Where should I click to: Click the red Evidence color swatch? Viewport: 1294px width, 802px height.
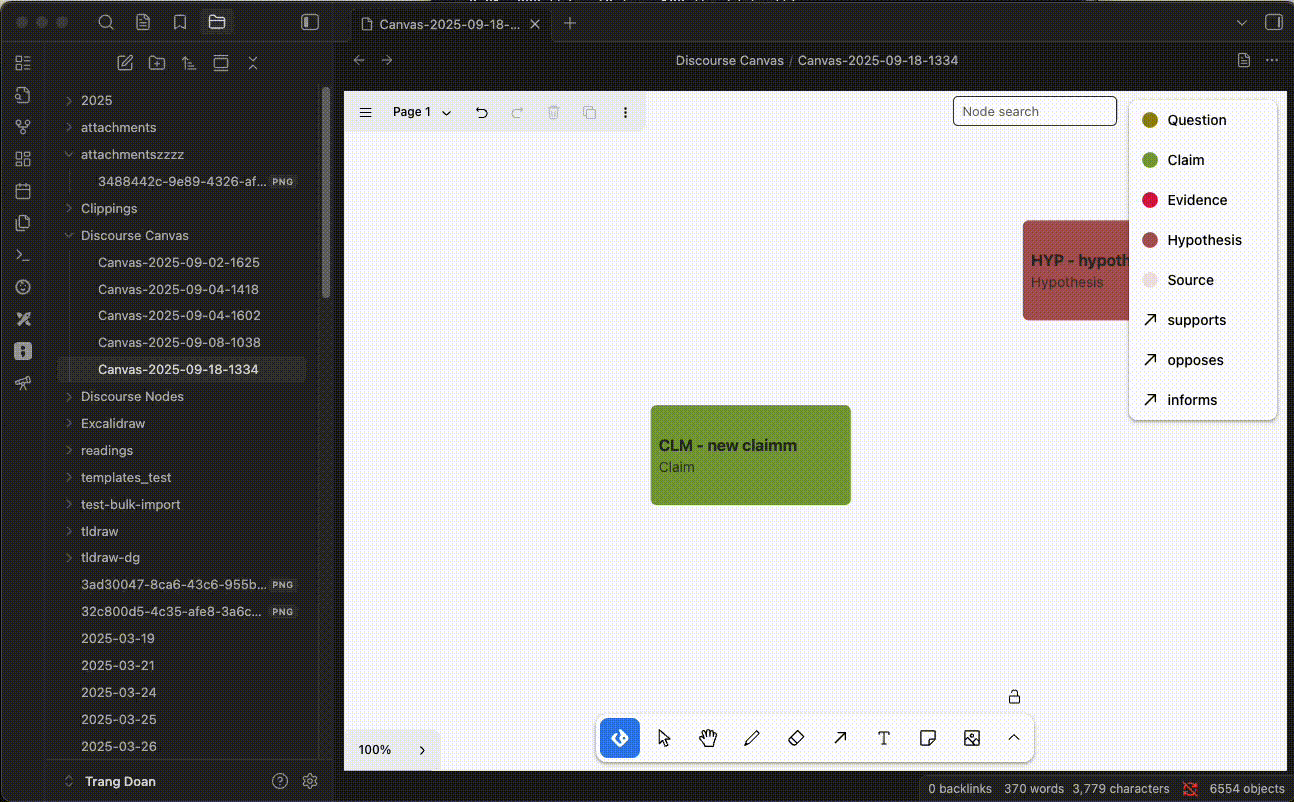click(1149, 200)
